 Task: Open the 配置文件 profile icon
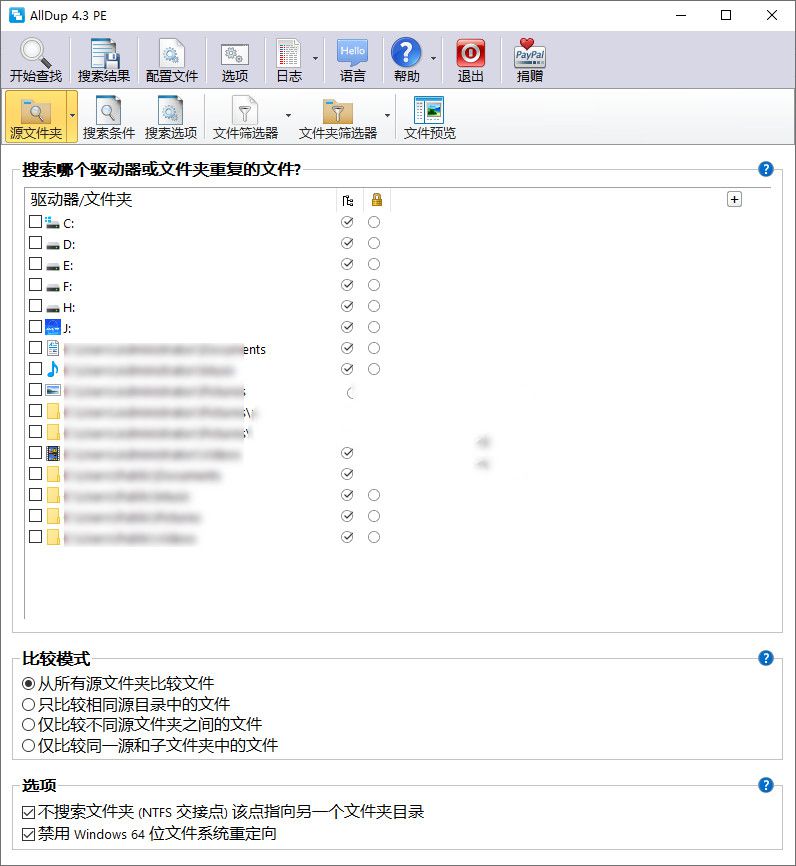coord(171,53)
